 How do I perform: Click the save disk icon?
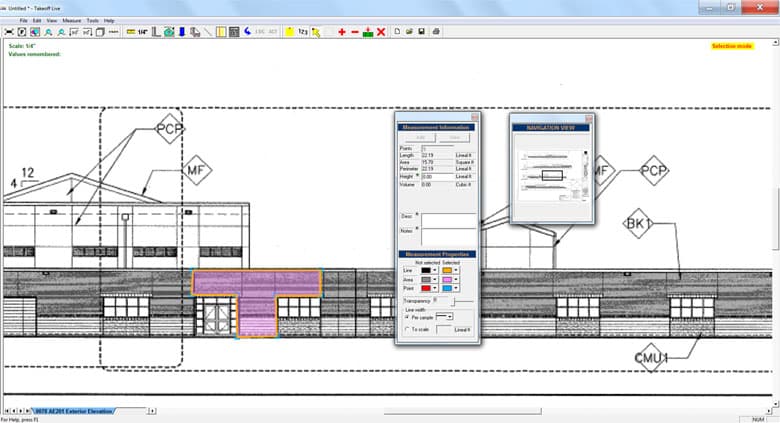point(422,32)
